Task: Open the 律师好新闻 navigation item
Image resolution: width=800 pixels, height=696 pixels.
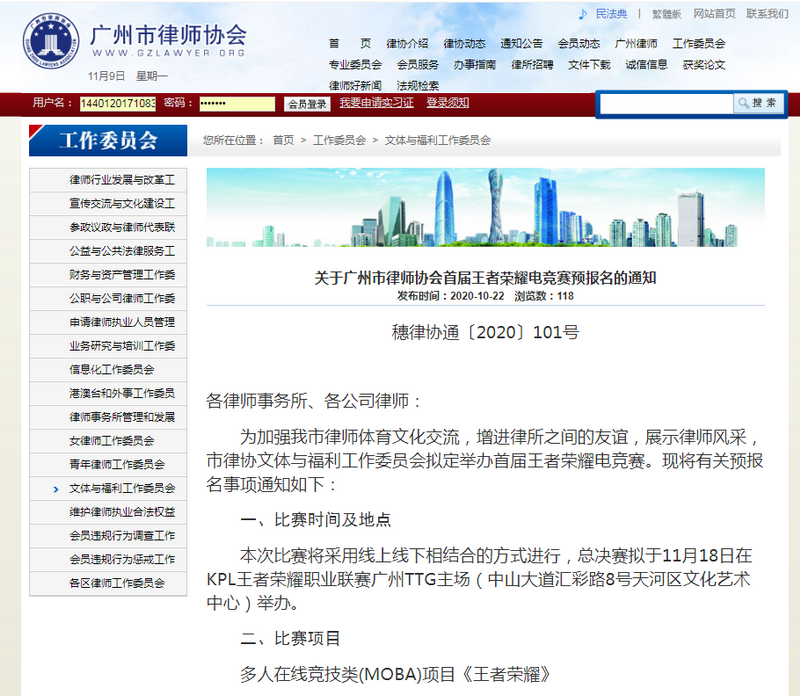Action: [x=355, y=85]
